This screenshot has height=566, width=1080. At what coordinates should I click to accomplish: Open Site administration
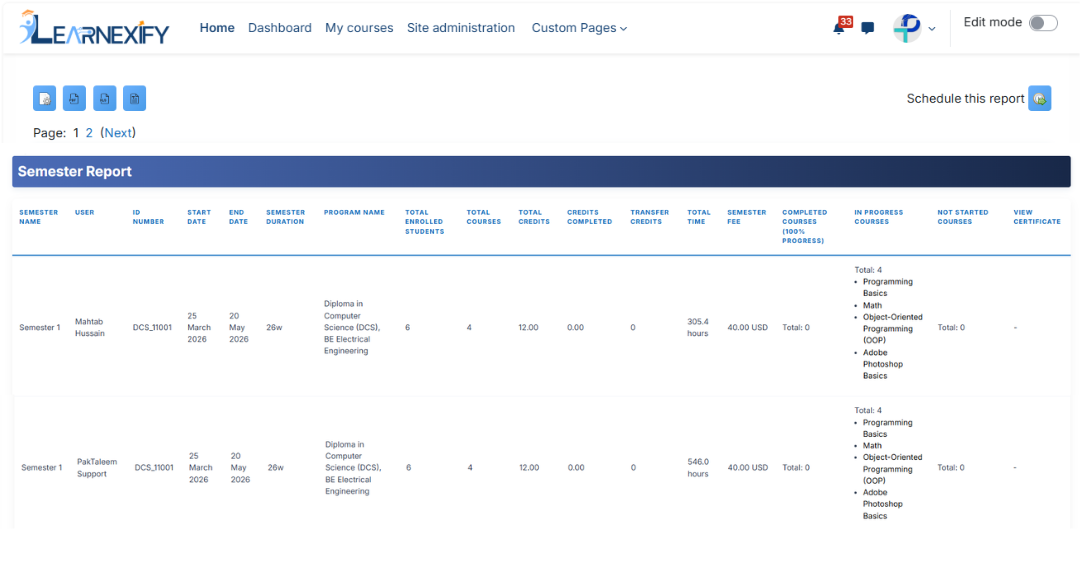(x=461, y=28)
